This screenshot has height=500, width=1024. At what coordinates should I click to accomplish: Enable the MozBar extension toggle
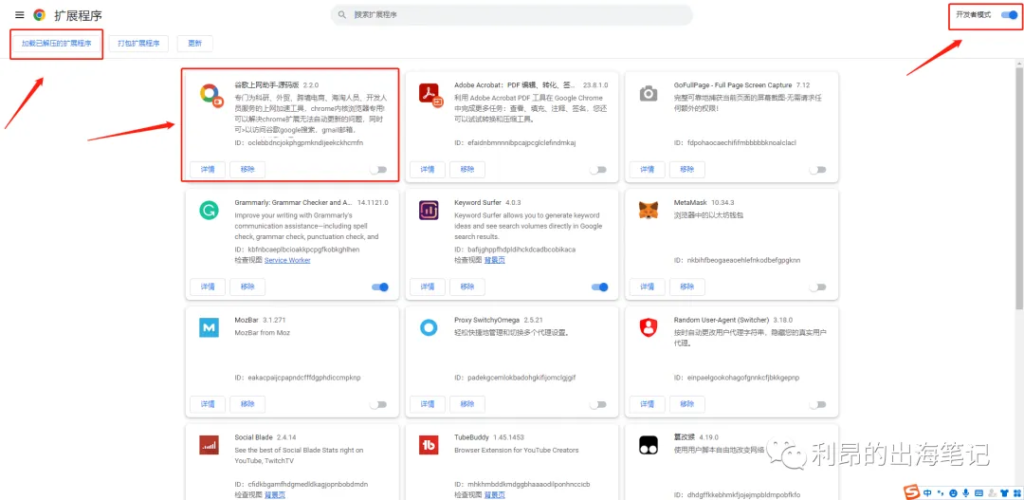(378, 404)
